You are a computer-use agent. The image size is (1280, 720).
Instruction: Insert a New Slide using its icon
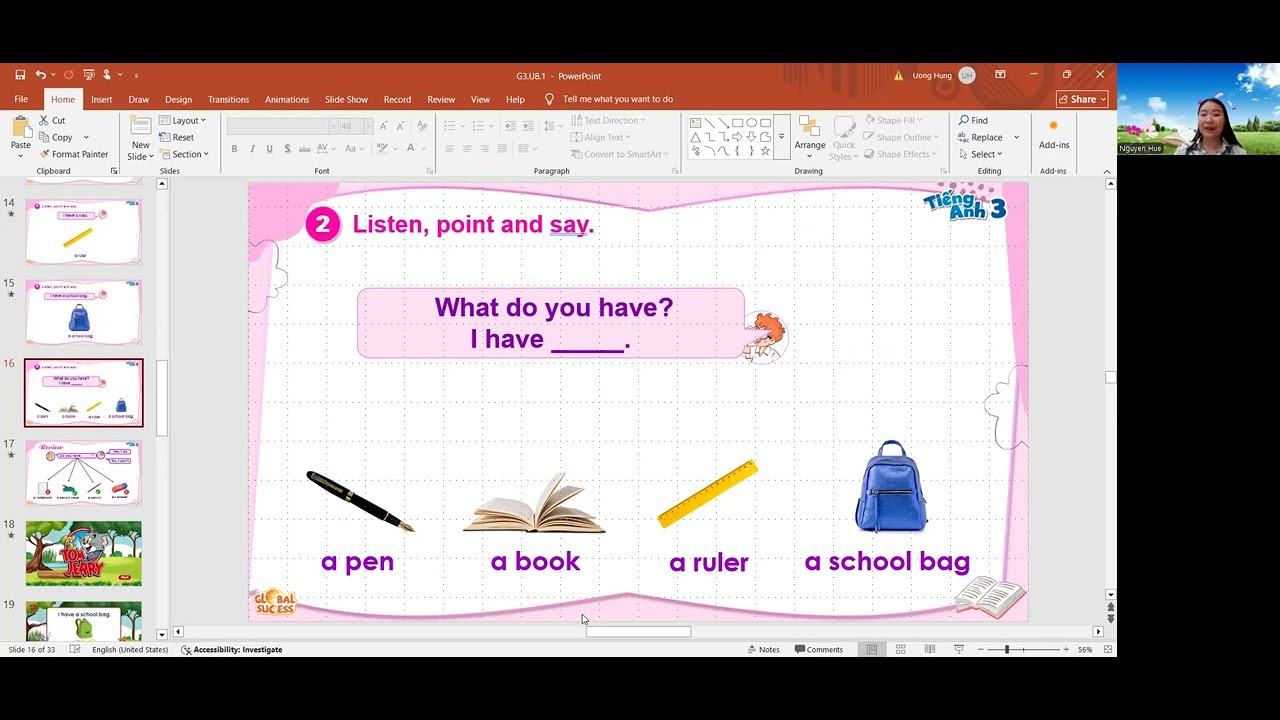pyautogui.click(x=140, y=126)
